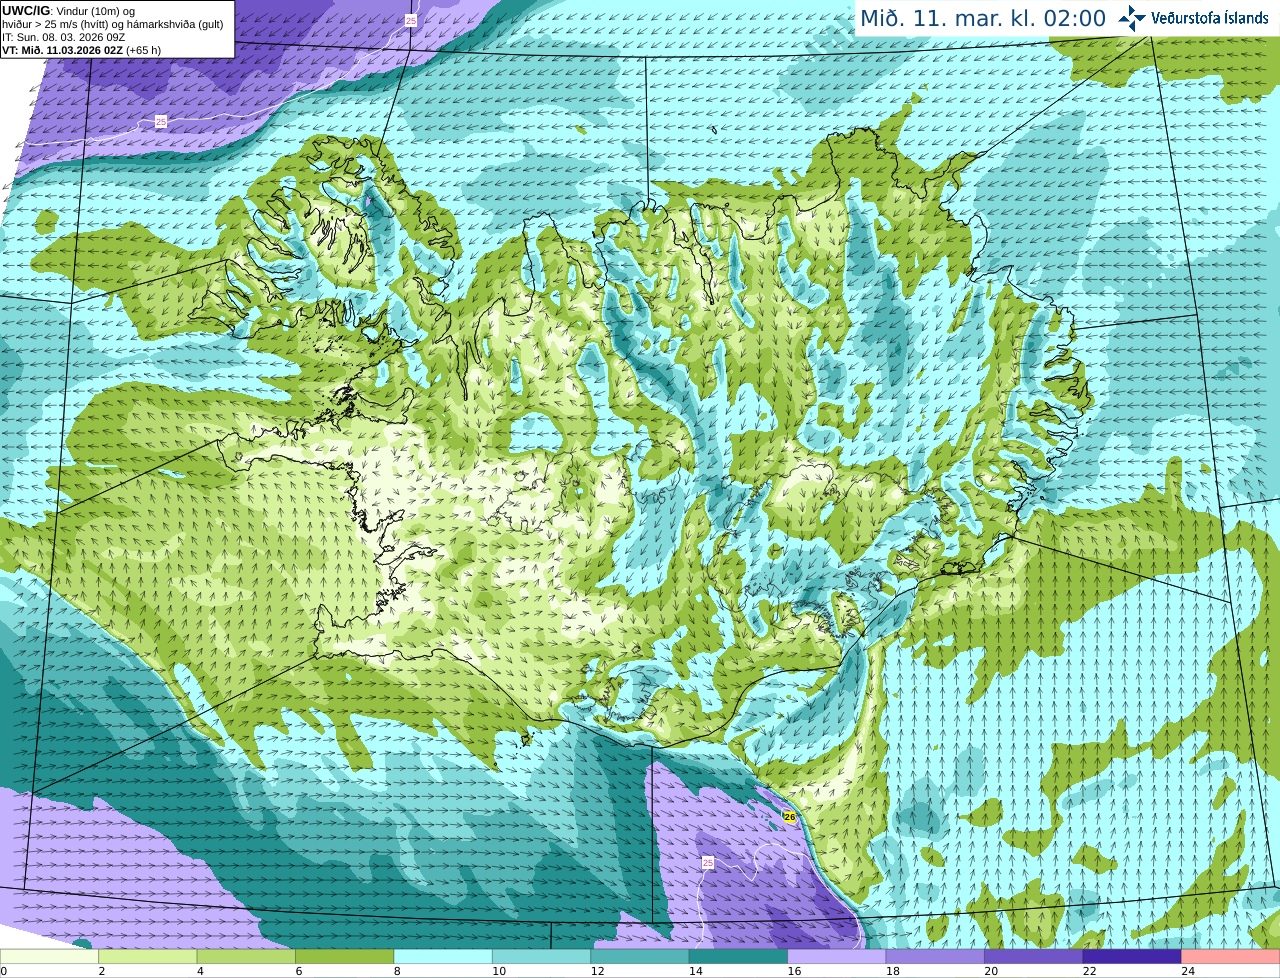
Task: Select the 8–10 m/s light cyan legend swatch
Action: point(443,957)
